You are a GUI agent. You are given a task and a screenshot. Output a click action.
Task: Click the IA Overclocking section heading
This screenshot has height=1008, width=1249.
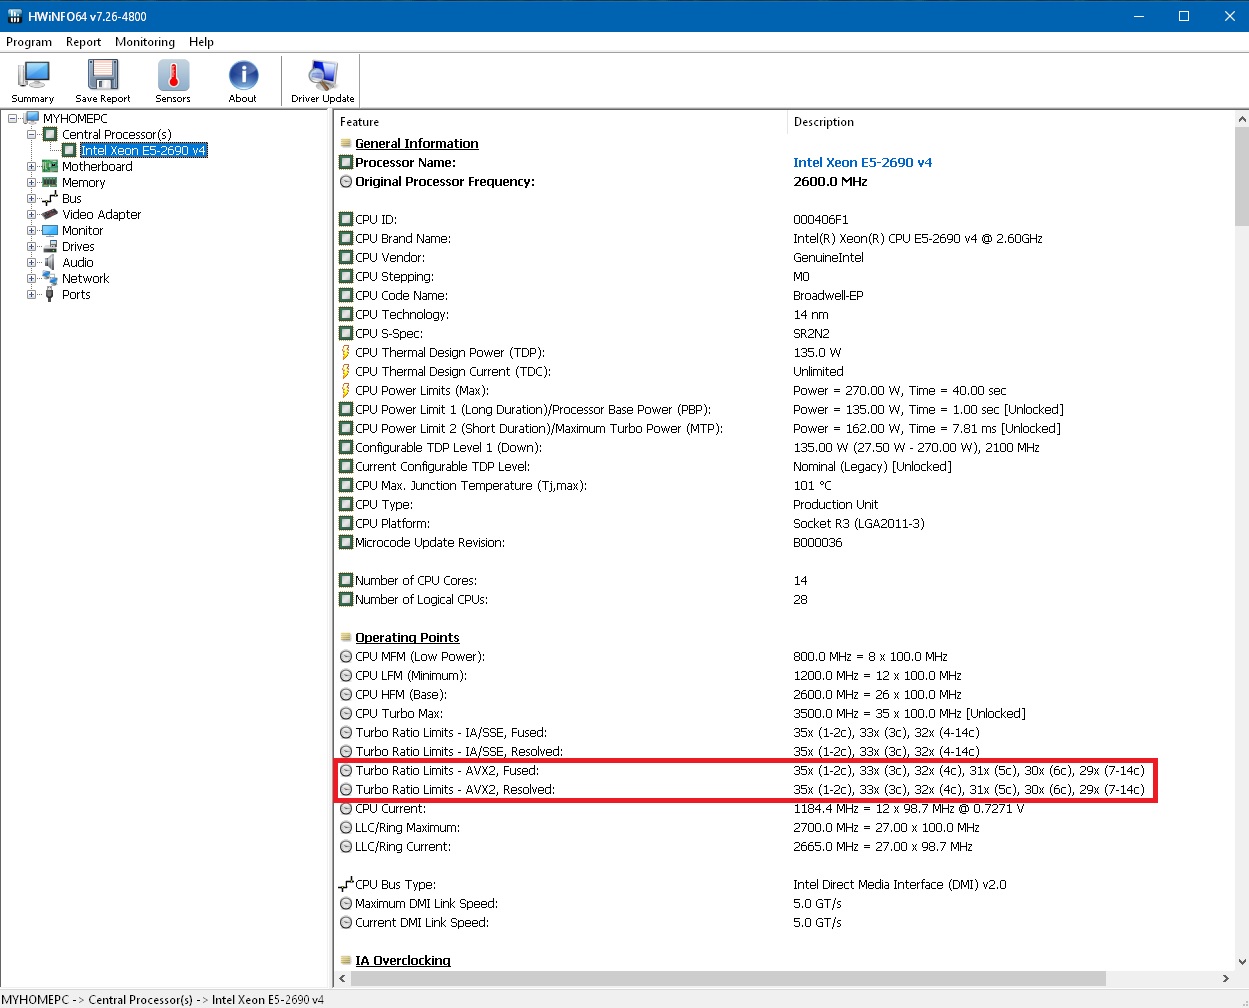tap(403, 961)
